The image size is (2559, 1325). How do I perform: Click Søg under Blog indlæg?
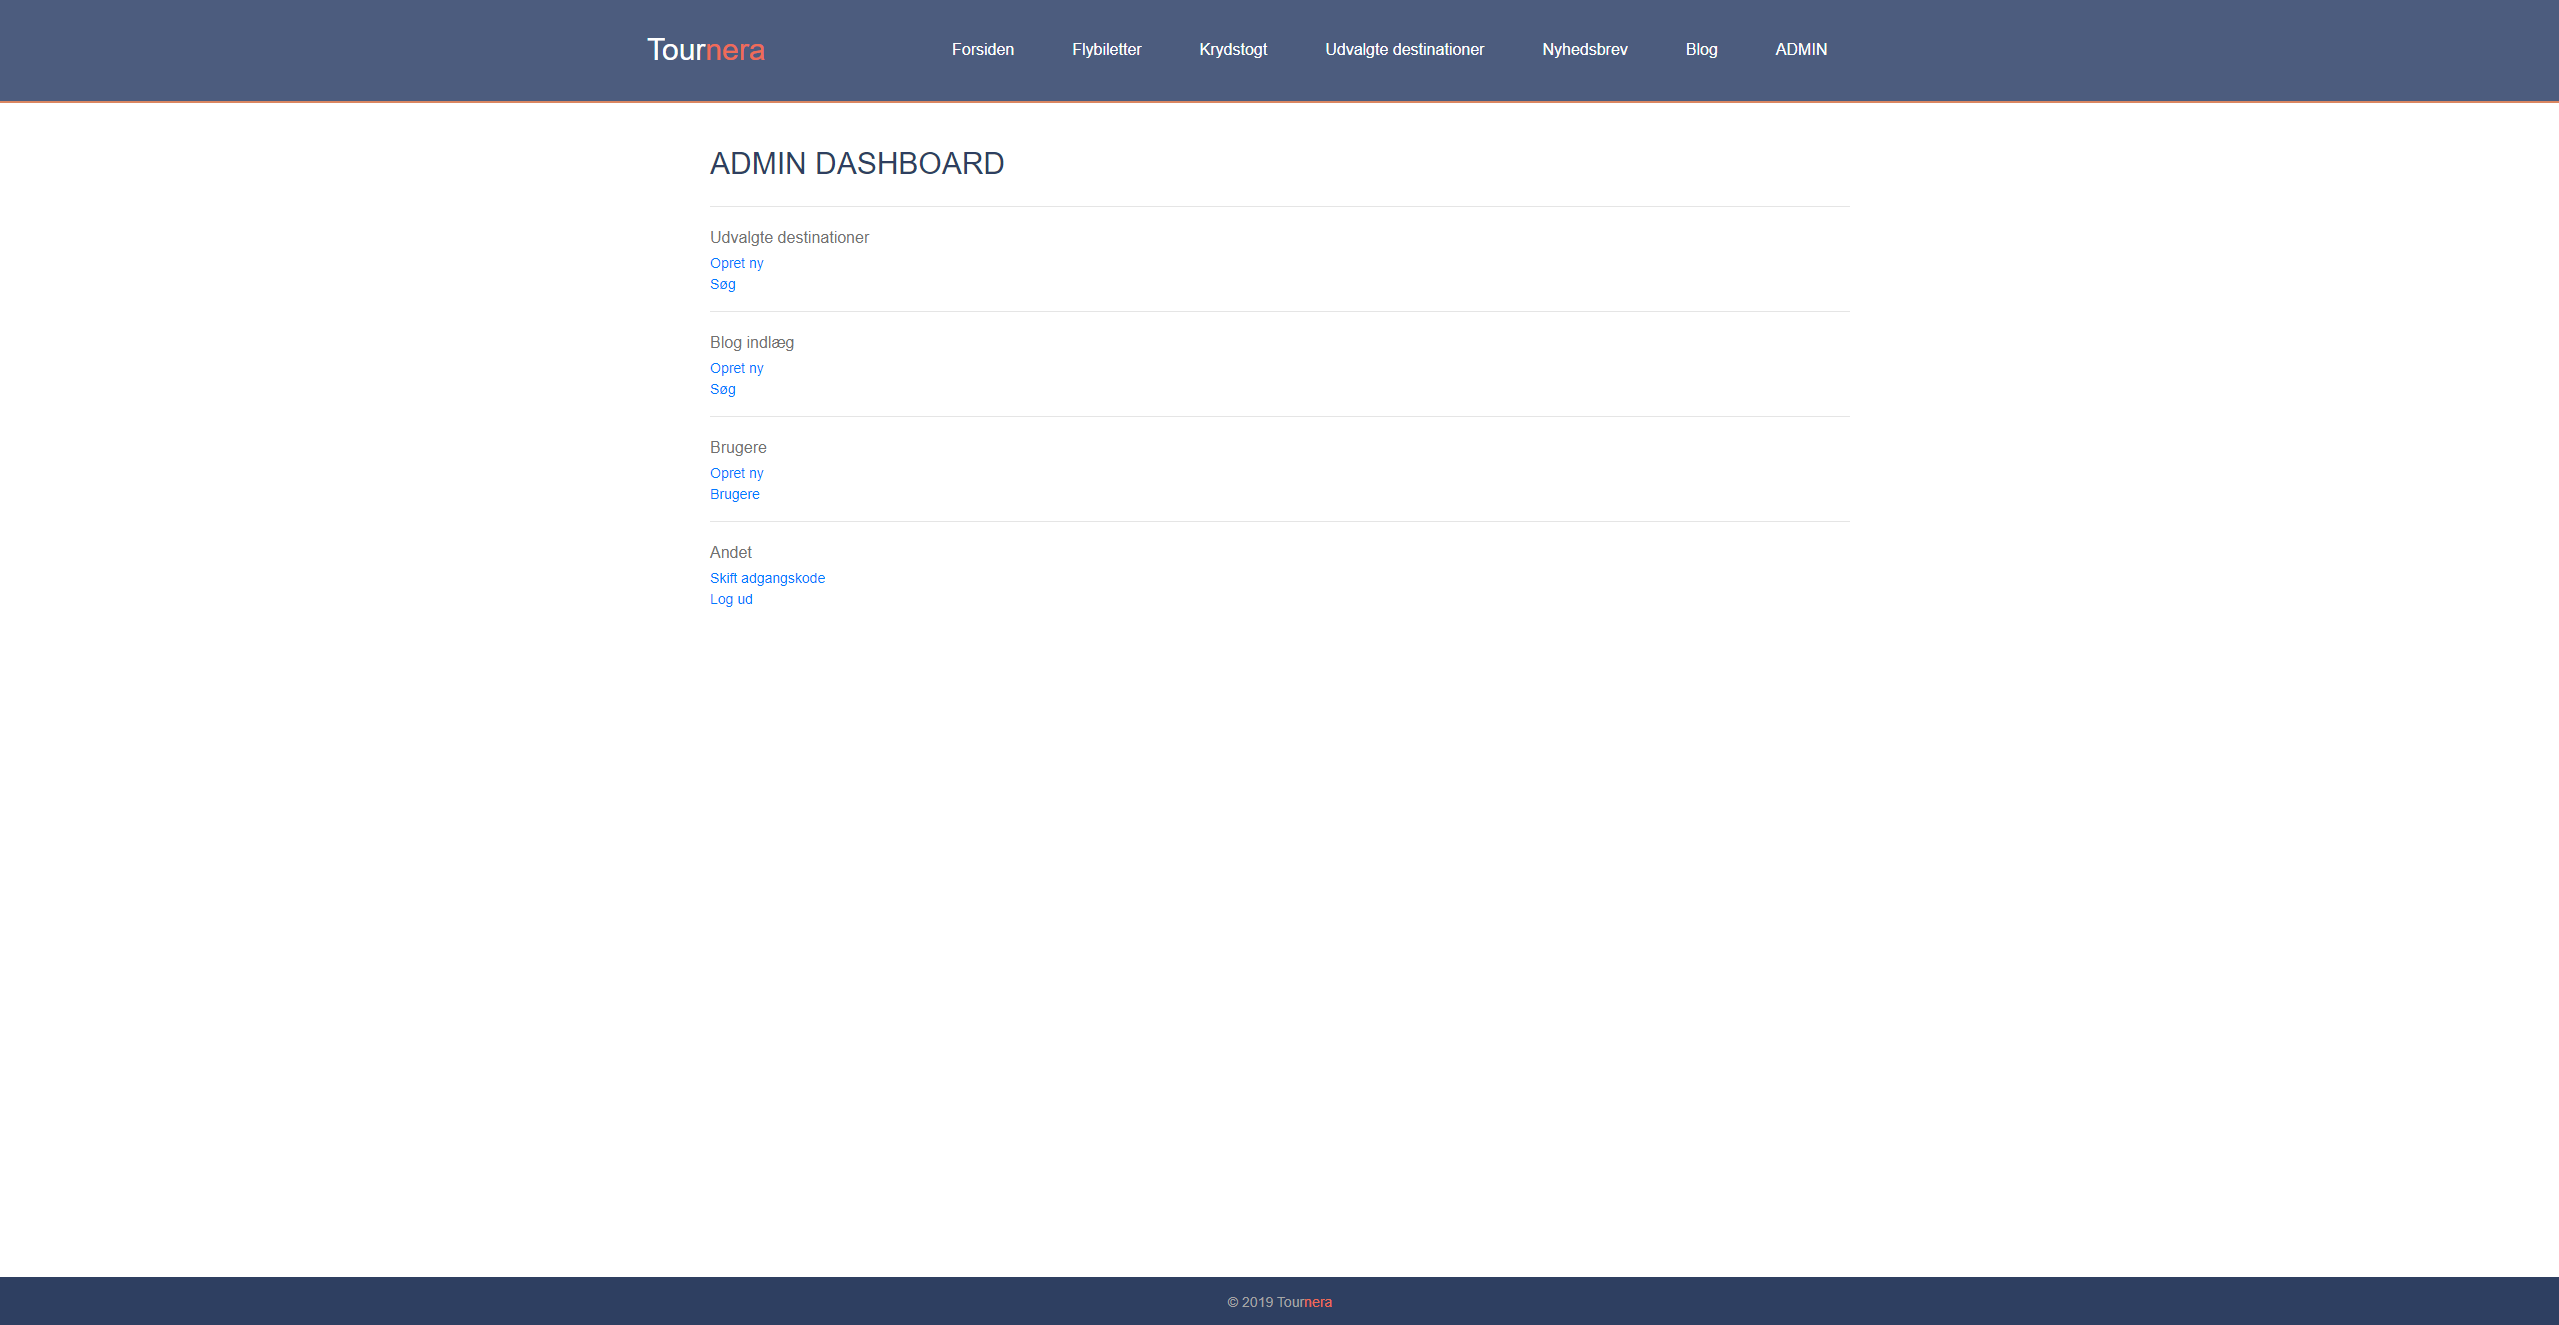click(x=722, y=389)
